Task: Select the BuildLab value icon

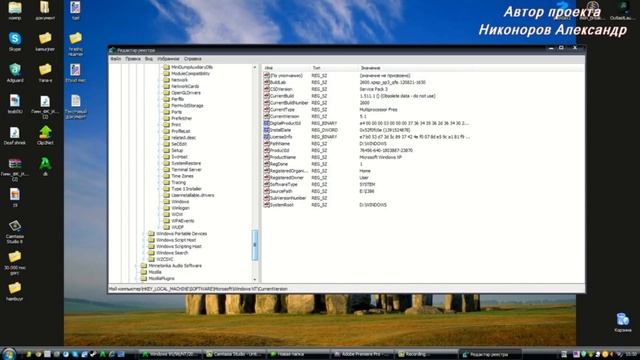Action: point(267,82)
